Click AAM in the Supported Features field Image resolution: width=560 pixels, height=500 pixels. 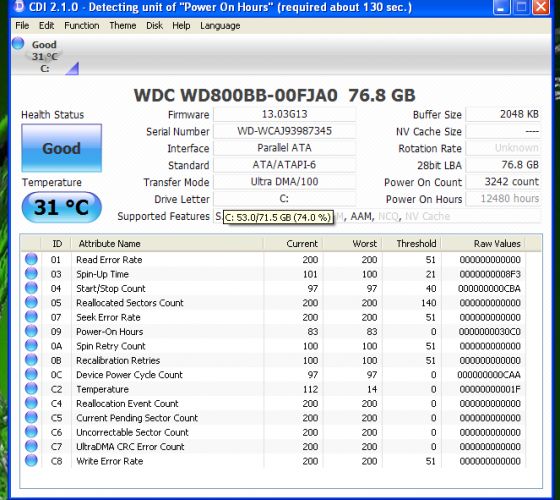click(361, 216)
